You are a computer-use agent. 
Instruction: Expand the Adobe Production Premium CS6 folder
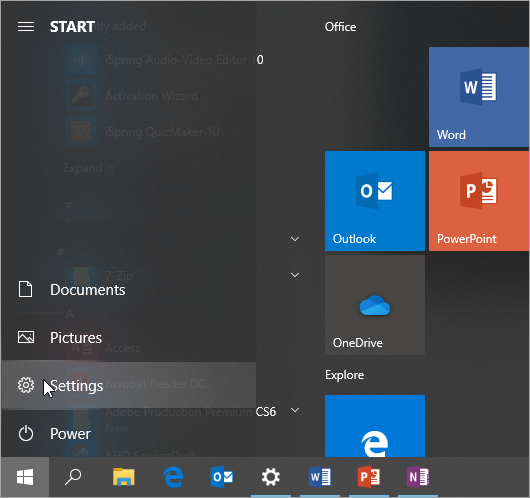click(x=295, y=410)
